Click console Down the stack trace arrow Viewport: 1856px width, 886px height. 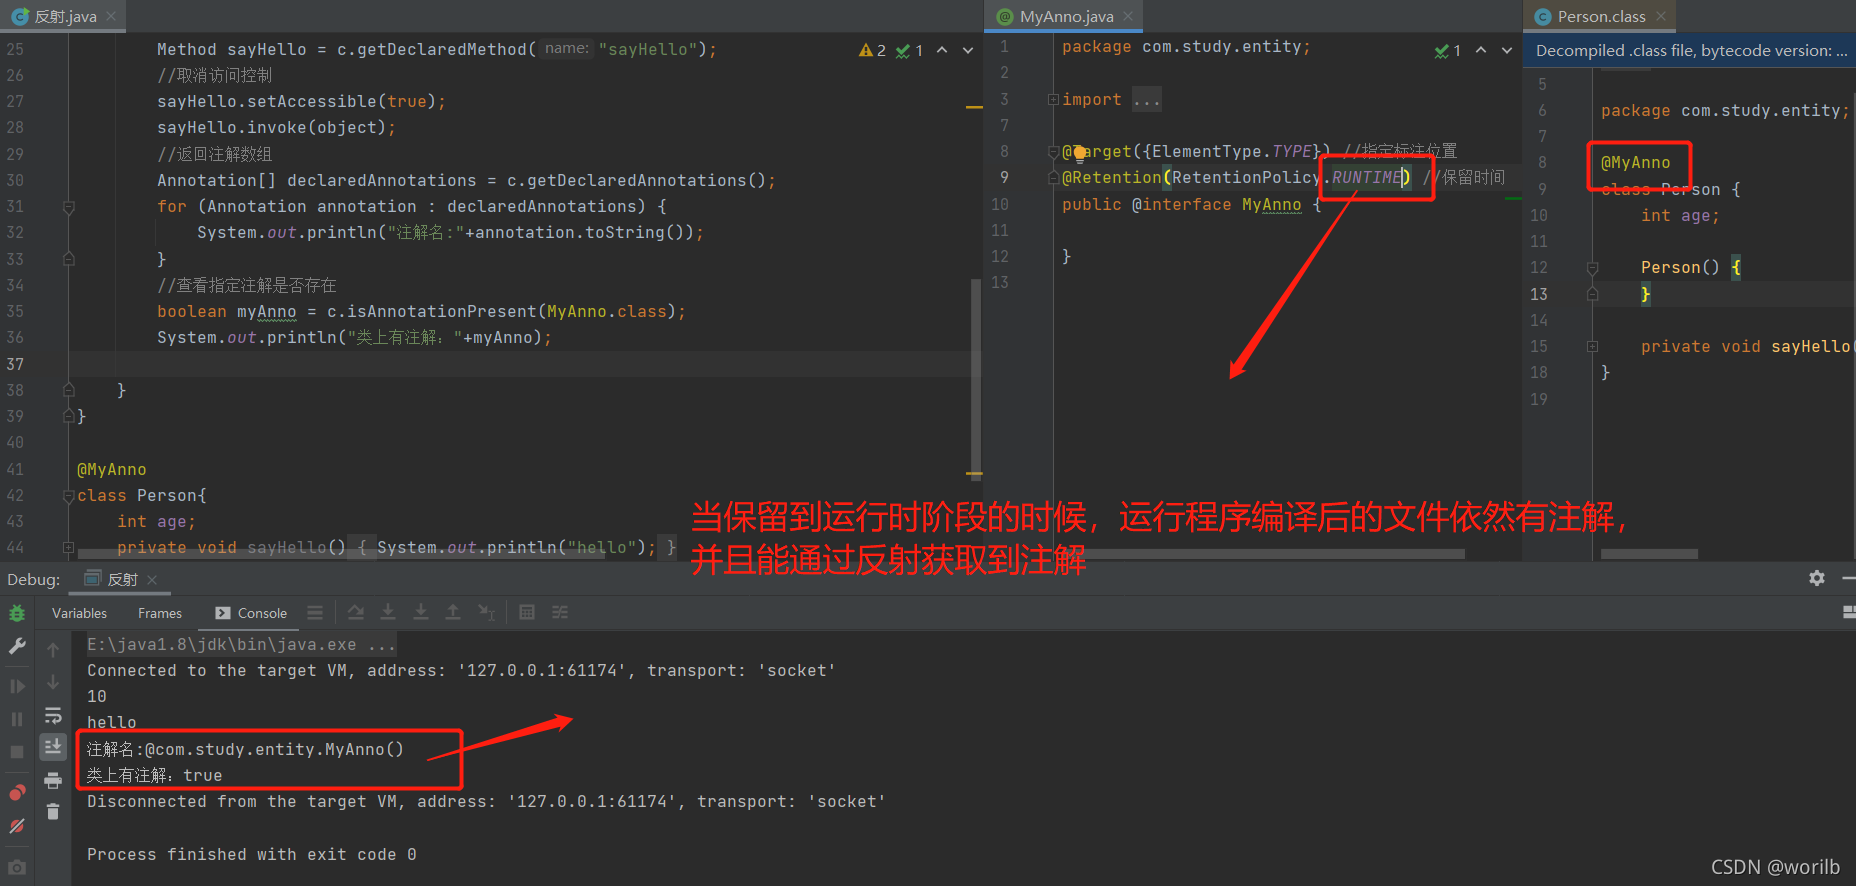pyautogui.click(x=53, y=682)
